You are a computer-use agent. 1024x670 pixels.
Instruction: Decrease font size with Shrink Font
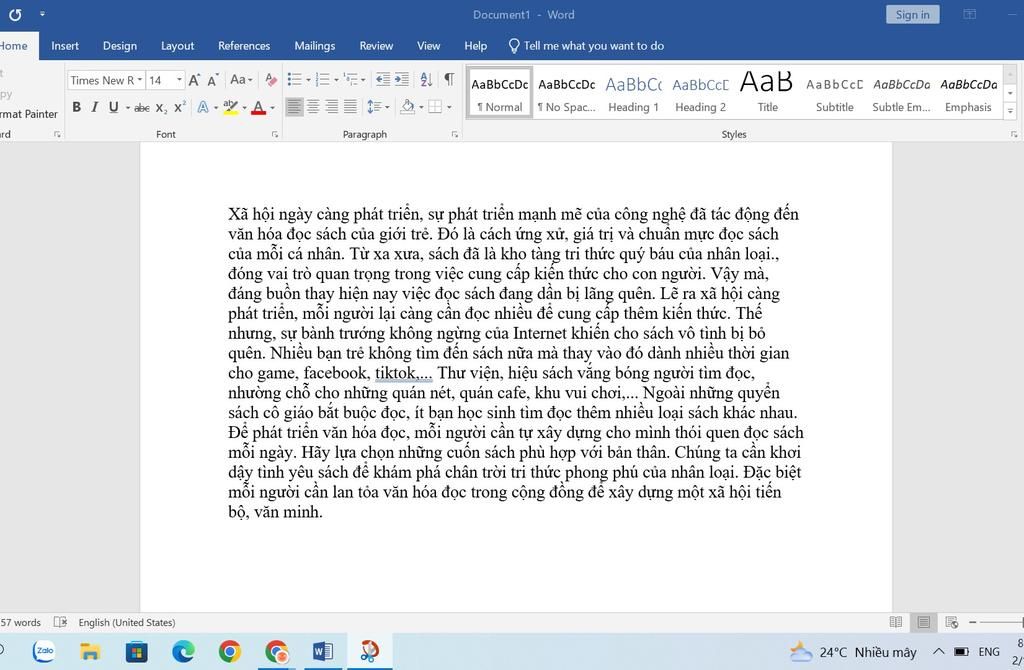click(212, 80)
